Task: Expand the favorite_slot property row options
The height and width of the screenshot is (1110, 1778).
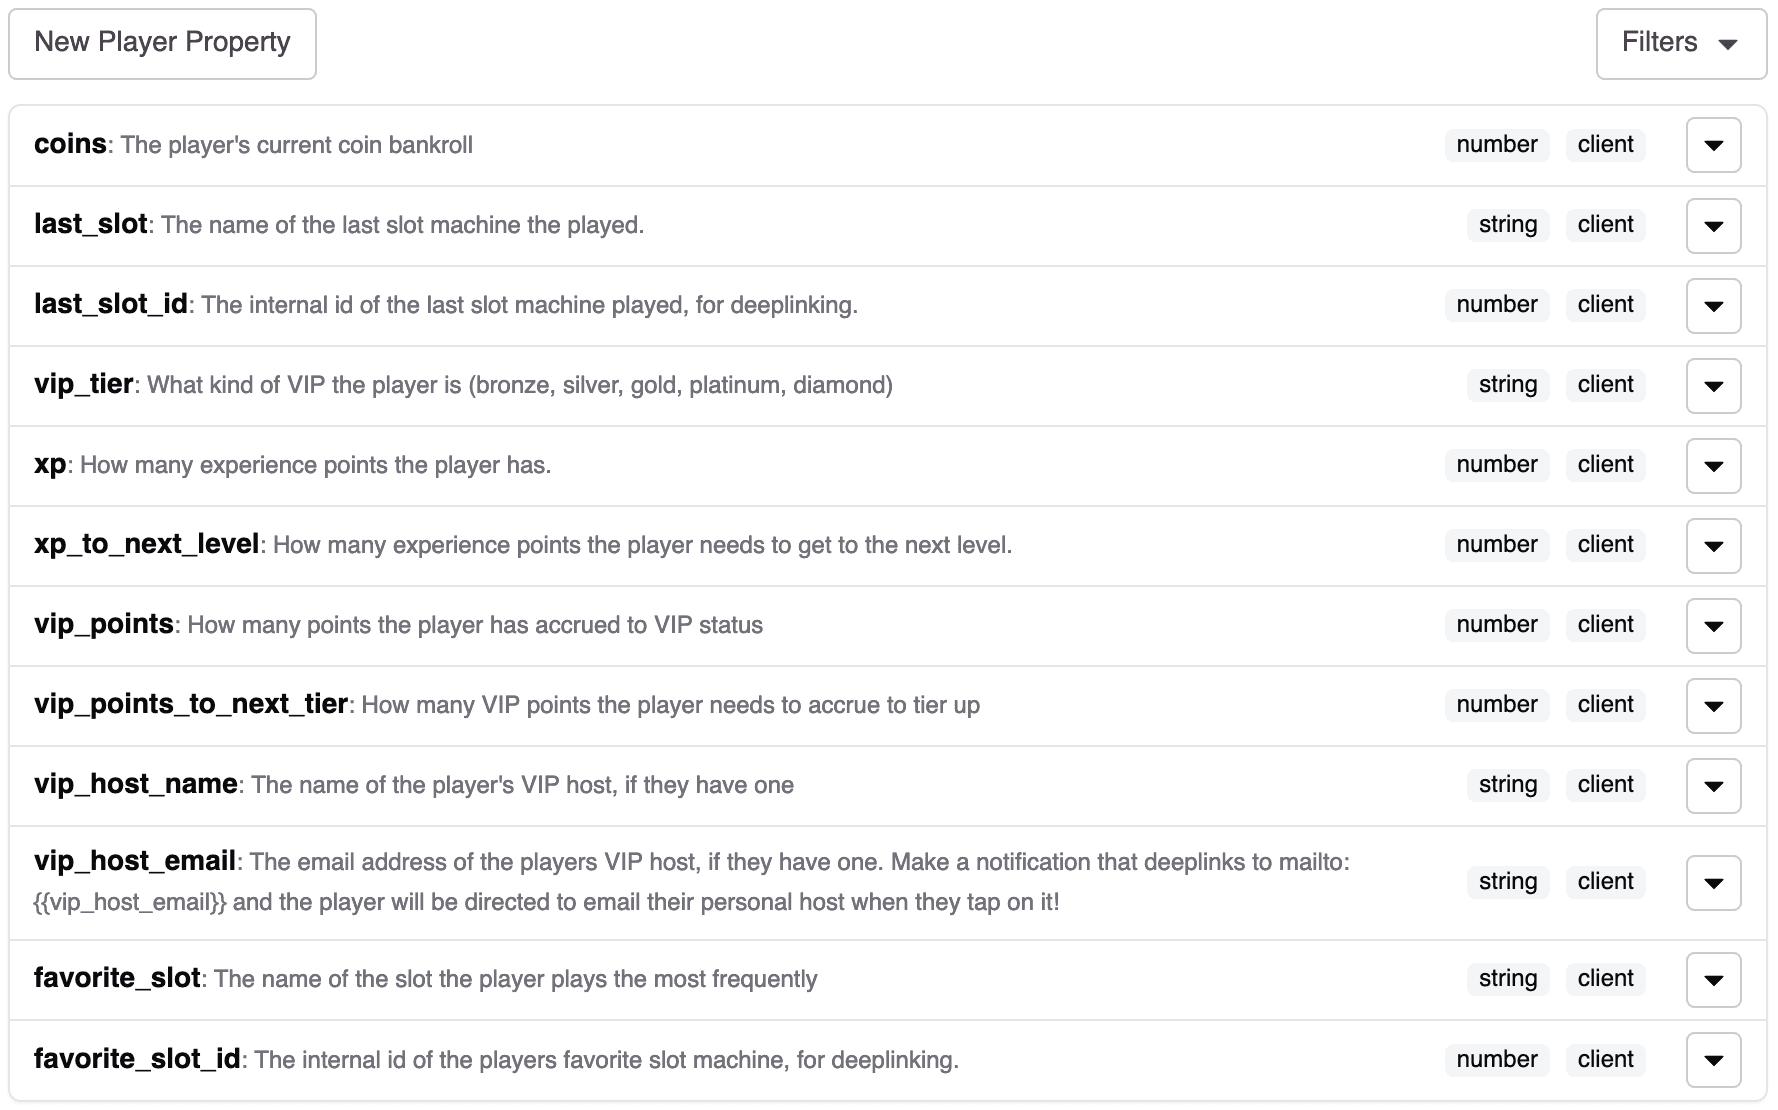Action: click(1713, 979)
